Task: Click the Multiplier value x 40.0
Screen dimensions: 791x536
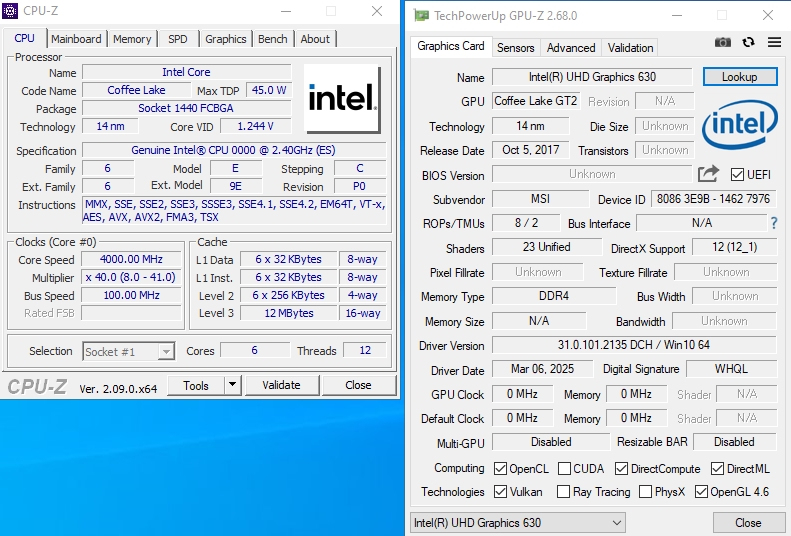Action: click(x=131, y=277)
